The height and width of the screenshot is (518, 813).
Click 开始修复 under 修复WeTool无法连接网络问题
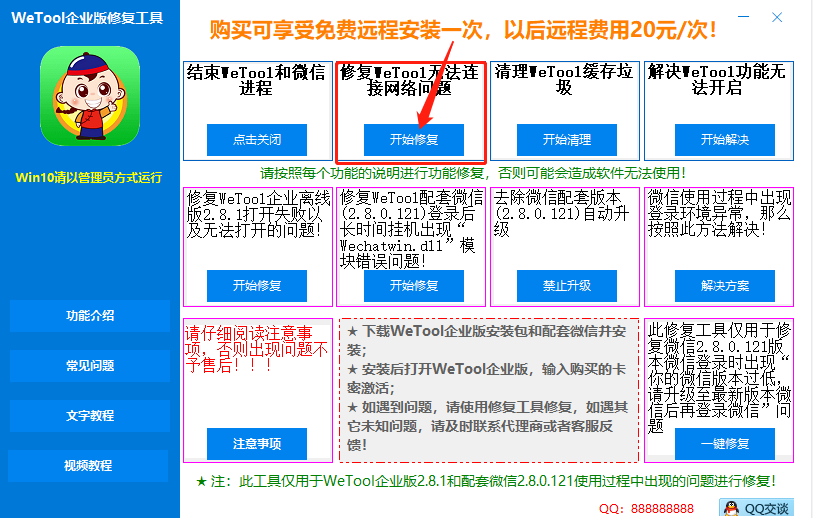(414, 139)
